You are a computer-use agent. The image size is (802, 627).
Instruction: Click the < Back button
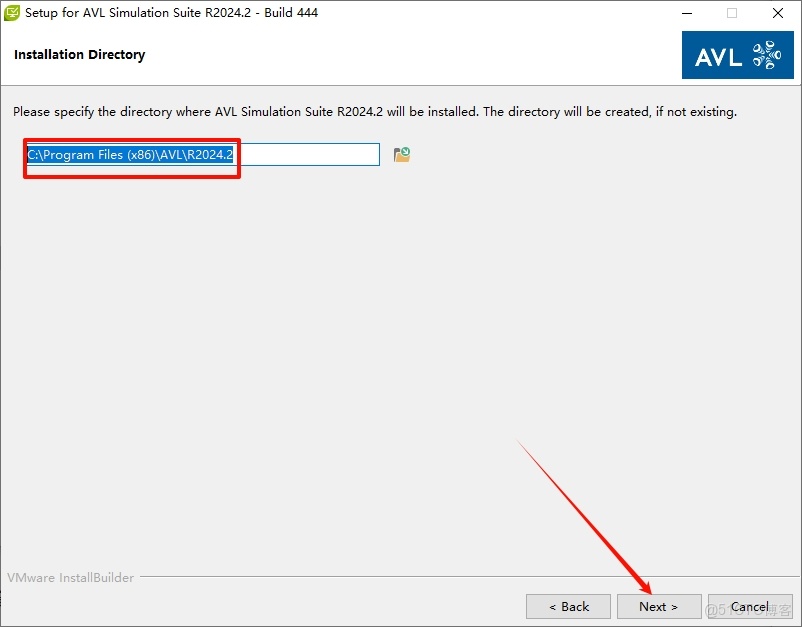(x=568, y=607)
